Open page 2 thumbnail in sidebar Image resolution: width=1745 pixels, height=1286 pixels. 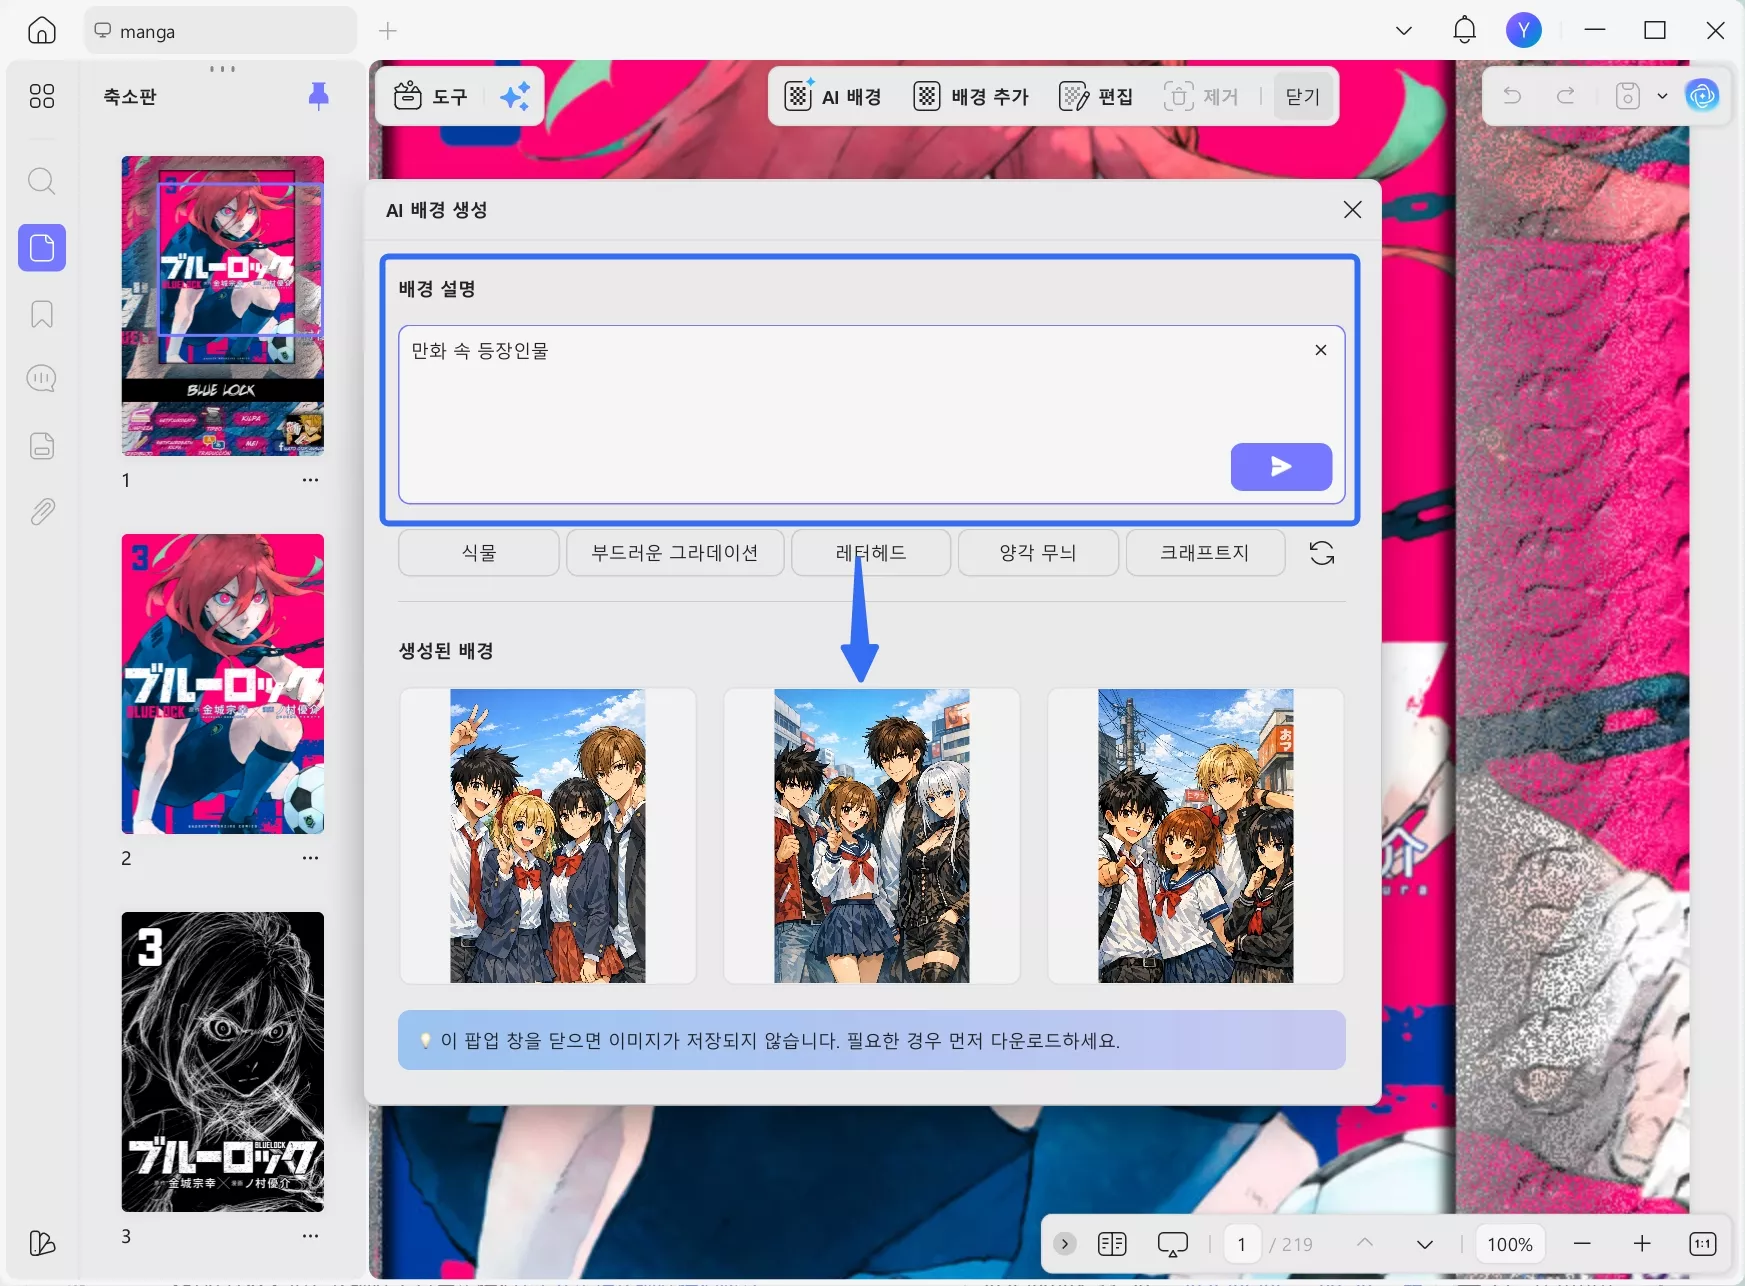coord(223,684)
